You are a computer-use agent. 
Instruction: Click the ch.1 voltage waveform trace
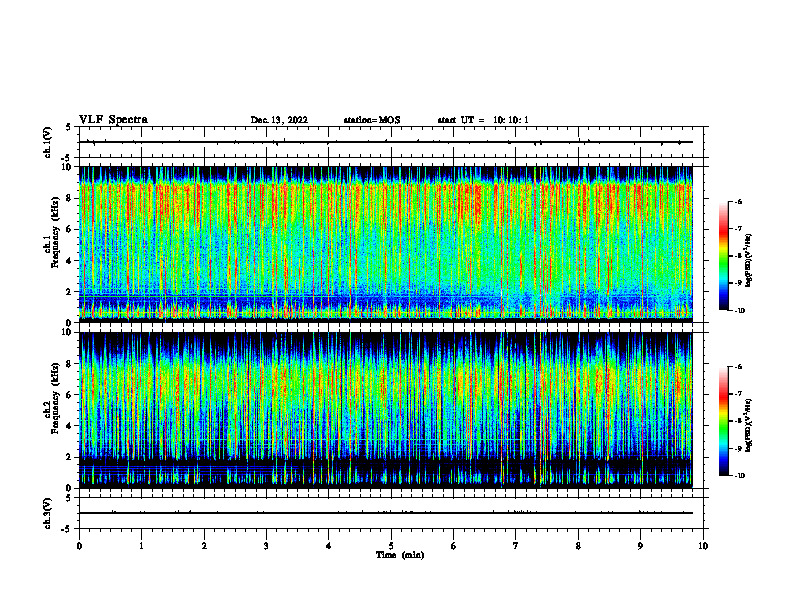point(386,142)
